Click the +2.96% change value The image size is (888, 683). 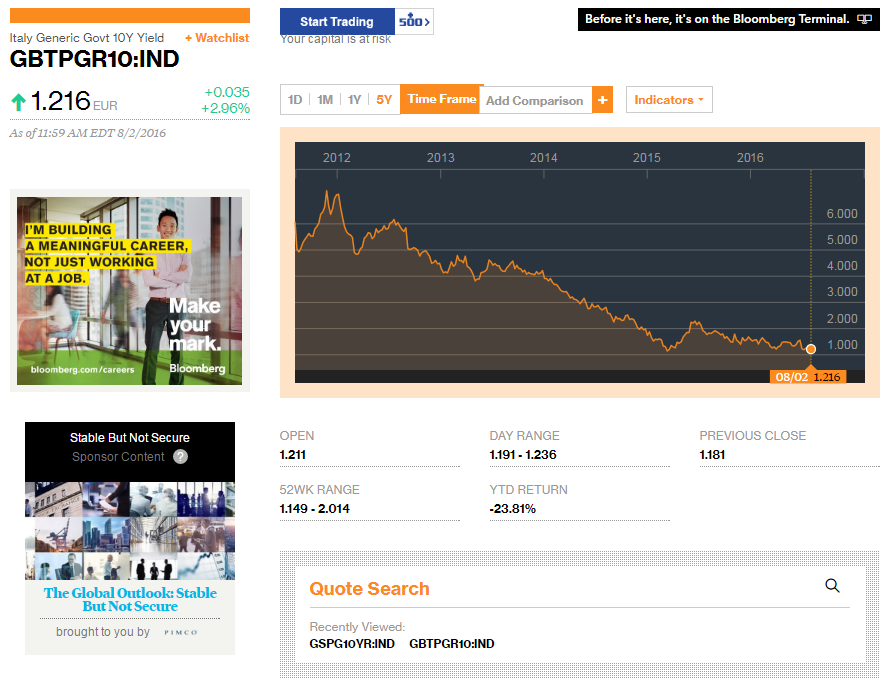pos(225,108)
